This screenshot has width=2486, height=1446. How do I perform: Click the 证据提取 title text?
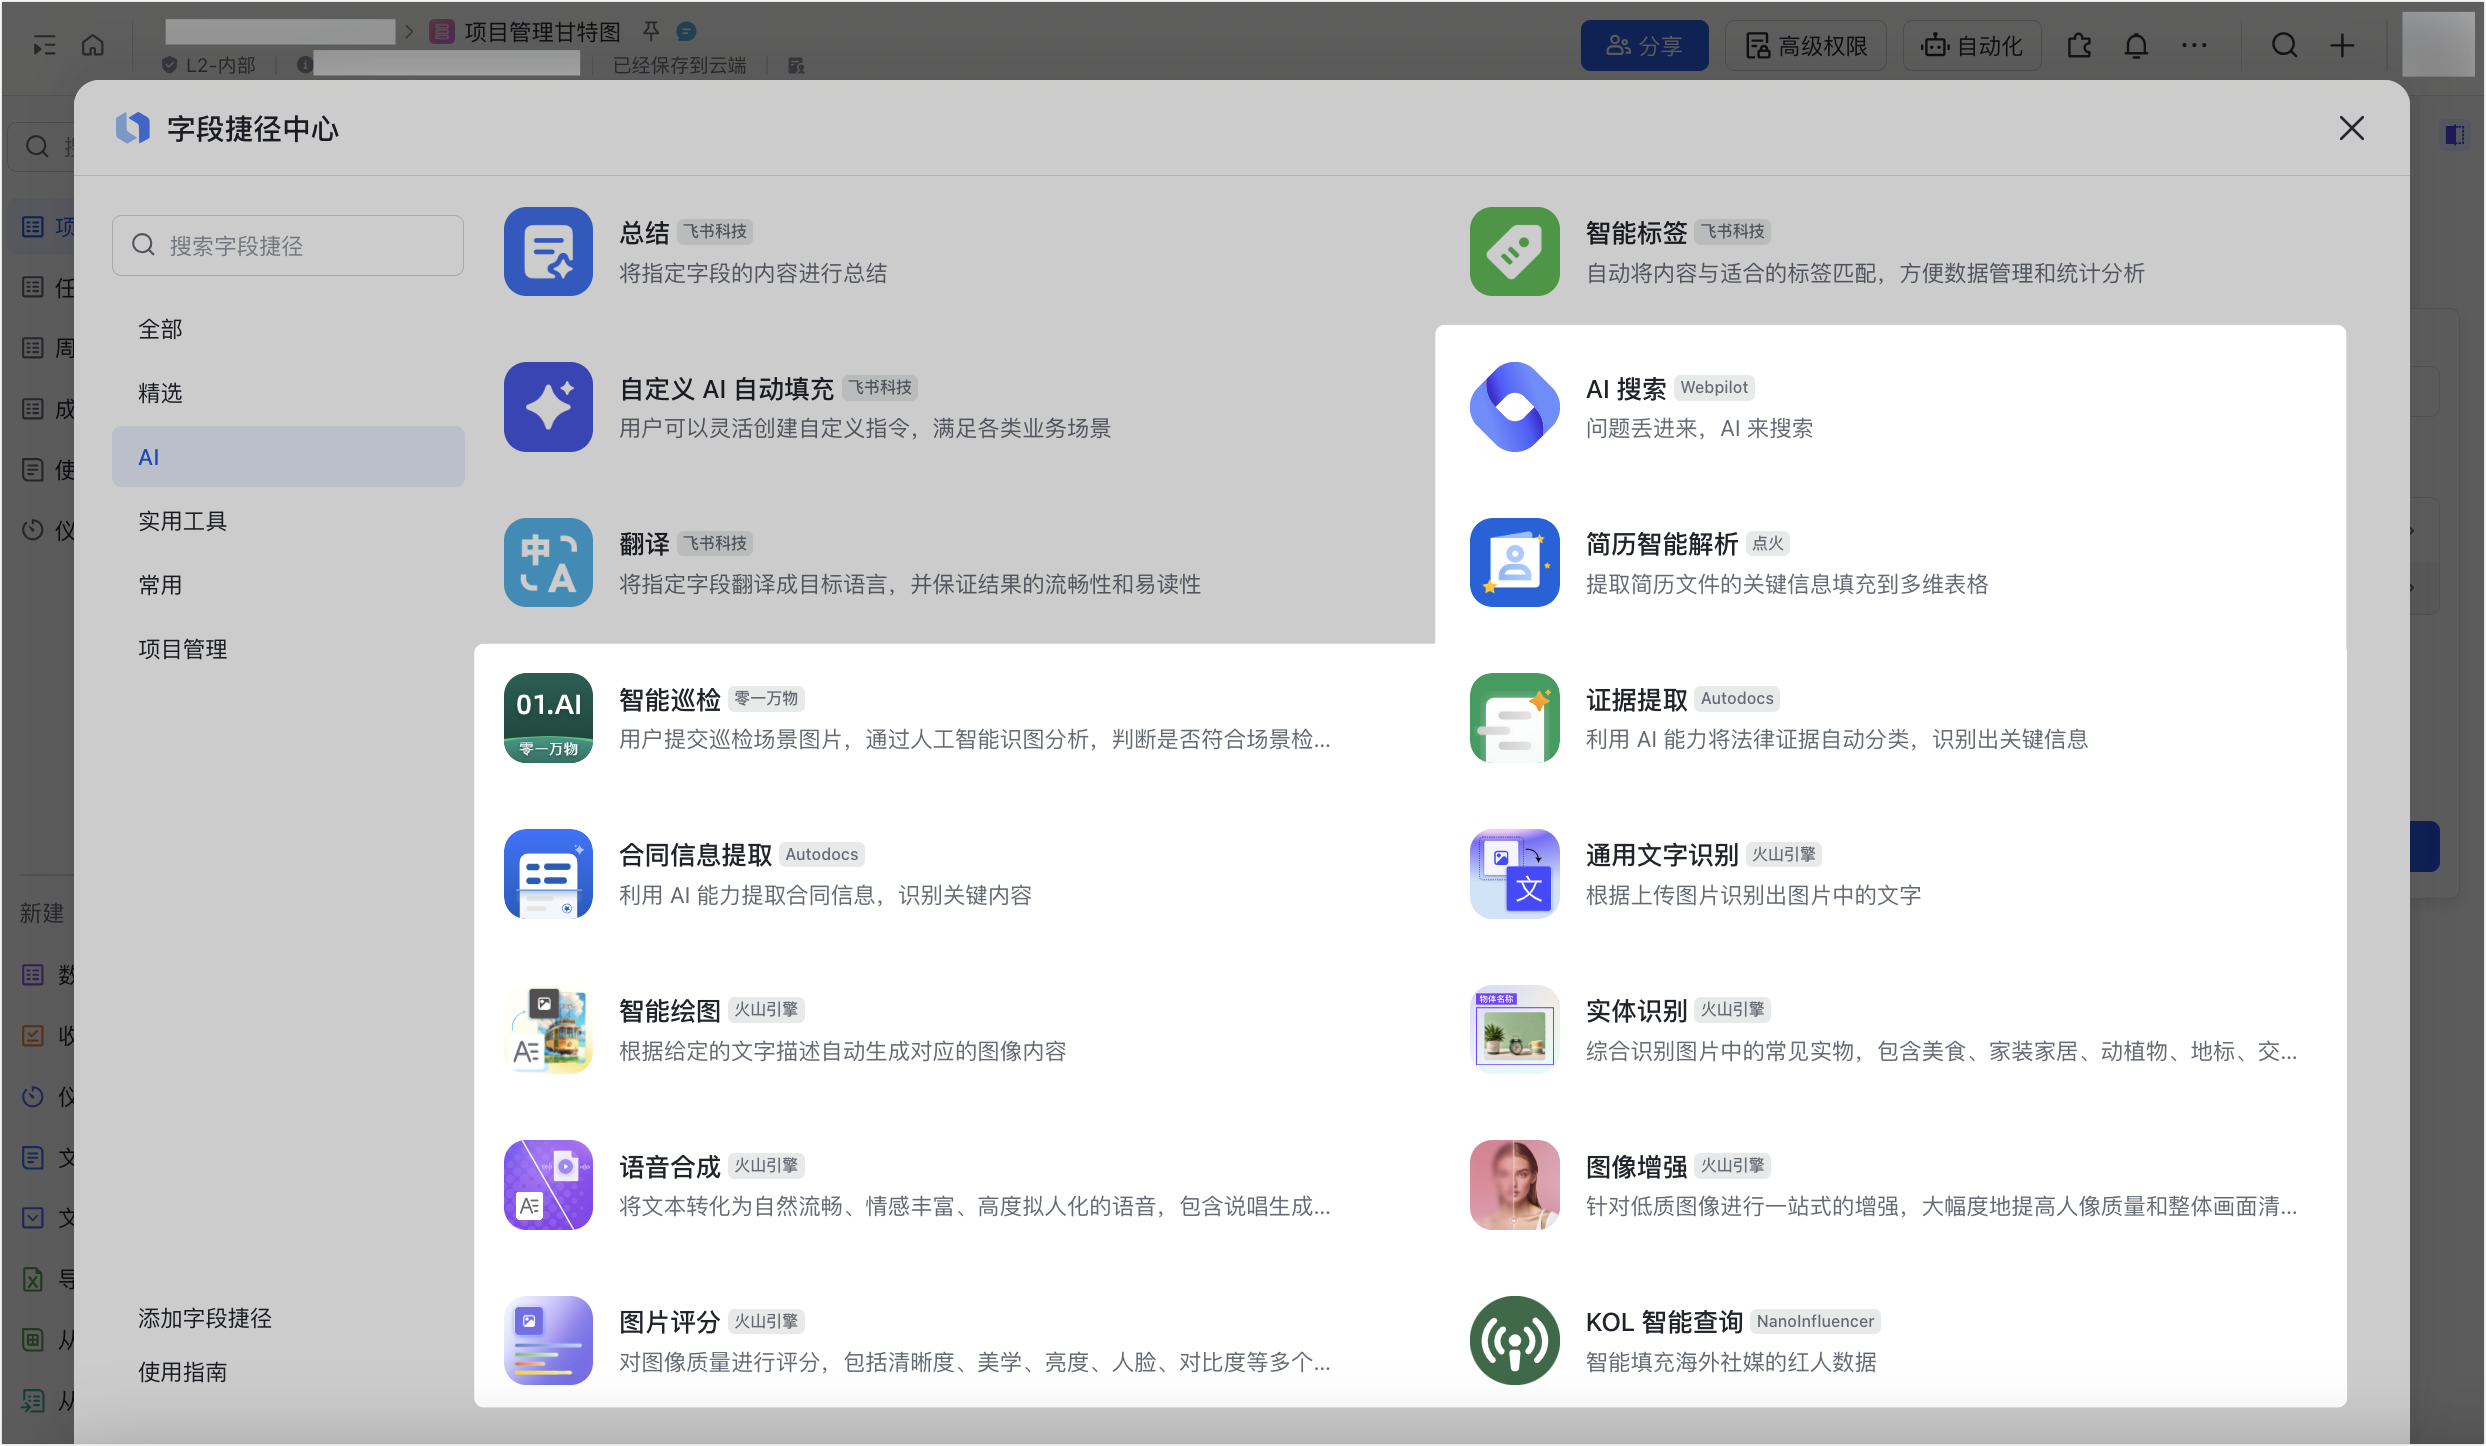1636,699
